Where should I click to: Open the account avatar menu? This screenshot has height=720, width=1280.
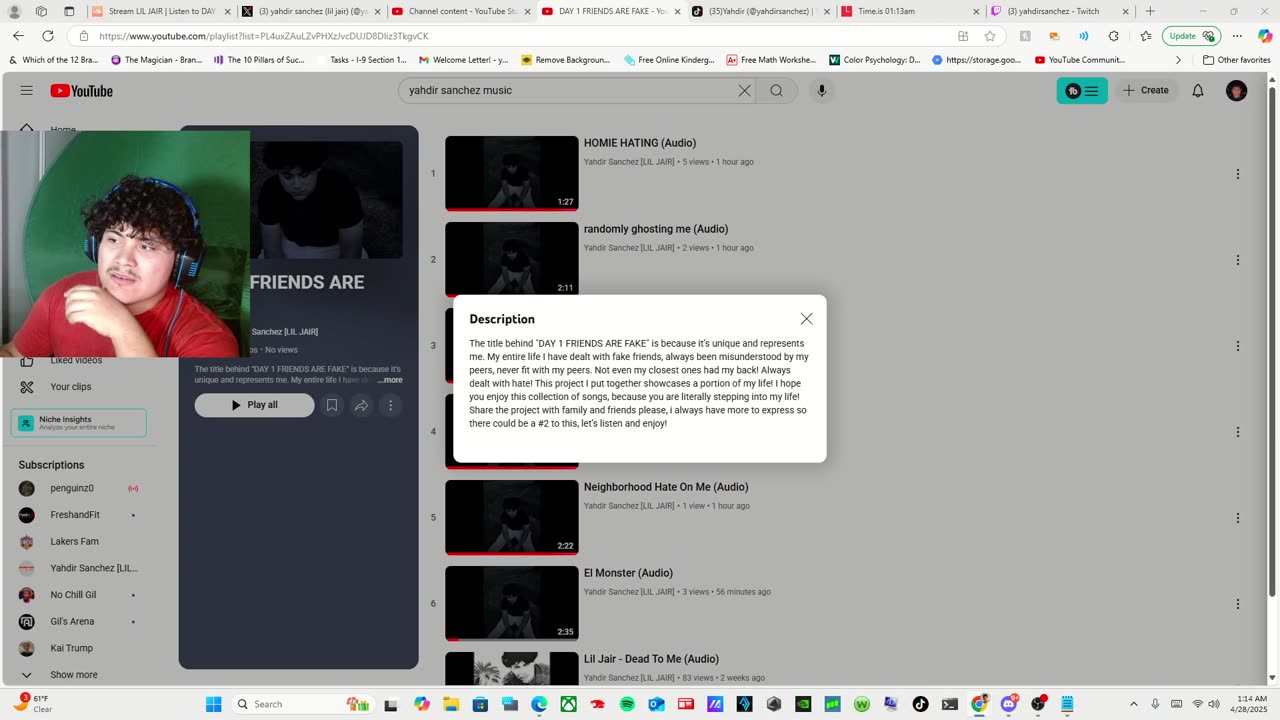pyautogui.click(x=1236, y=91)
